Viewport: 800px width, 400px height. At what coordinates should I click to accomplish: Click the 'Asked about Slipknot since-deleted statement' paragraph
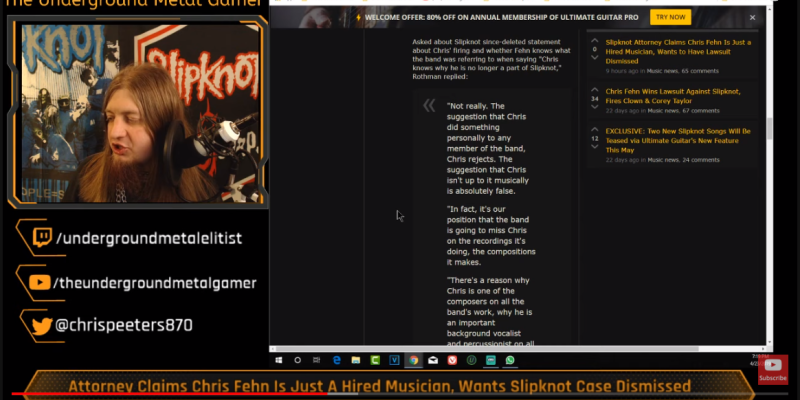tap(491, 59)
